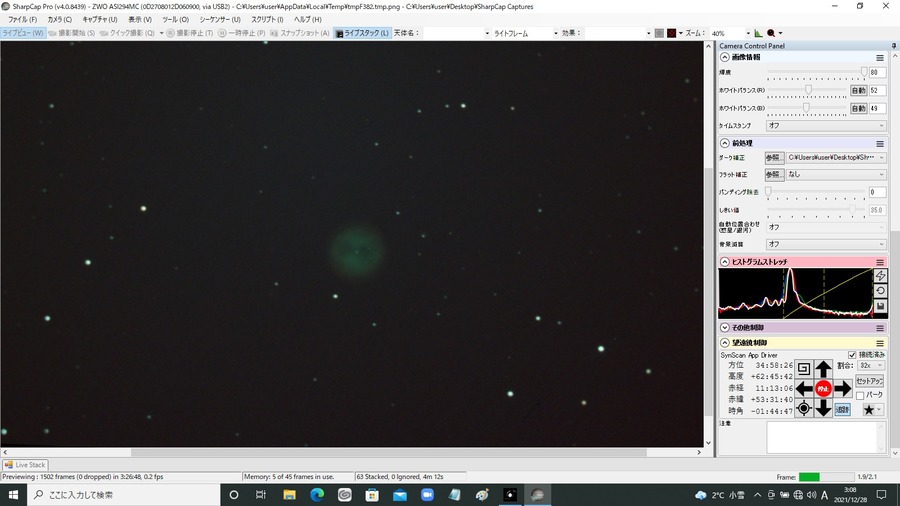Click 参照 button for ダーク補正
Screen dimensions: 900x506
[x=774, y=157]
